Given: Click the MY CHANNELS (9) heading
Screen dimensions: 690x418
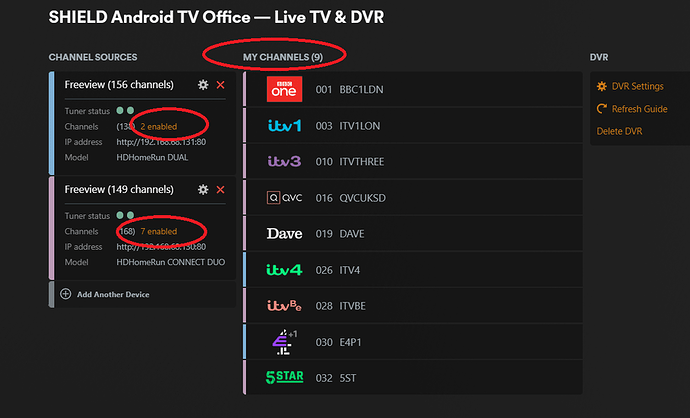Looking at the screenshot, I should point(283,57).
